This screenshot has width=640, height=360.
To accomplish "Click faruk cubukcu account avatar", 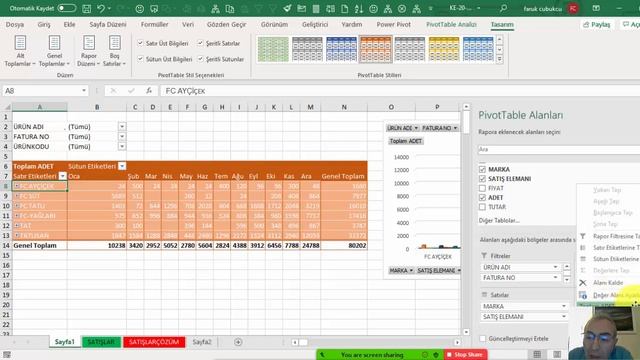I will tap(573, 8).
